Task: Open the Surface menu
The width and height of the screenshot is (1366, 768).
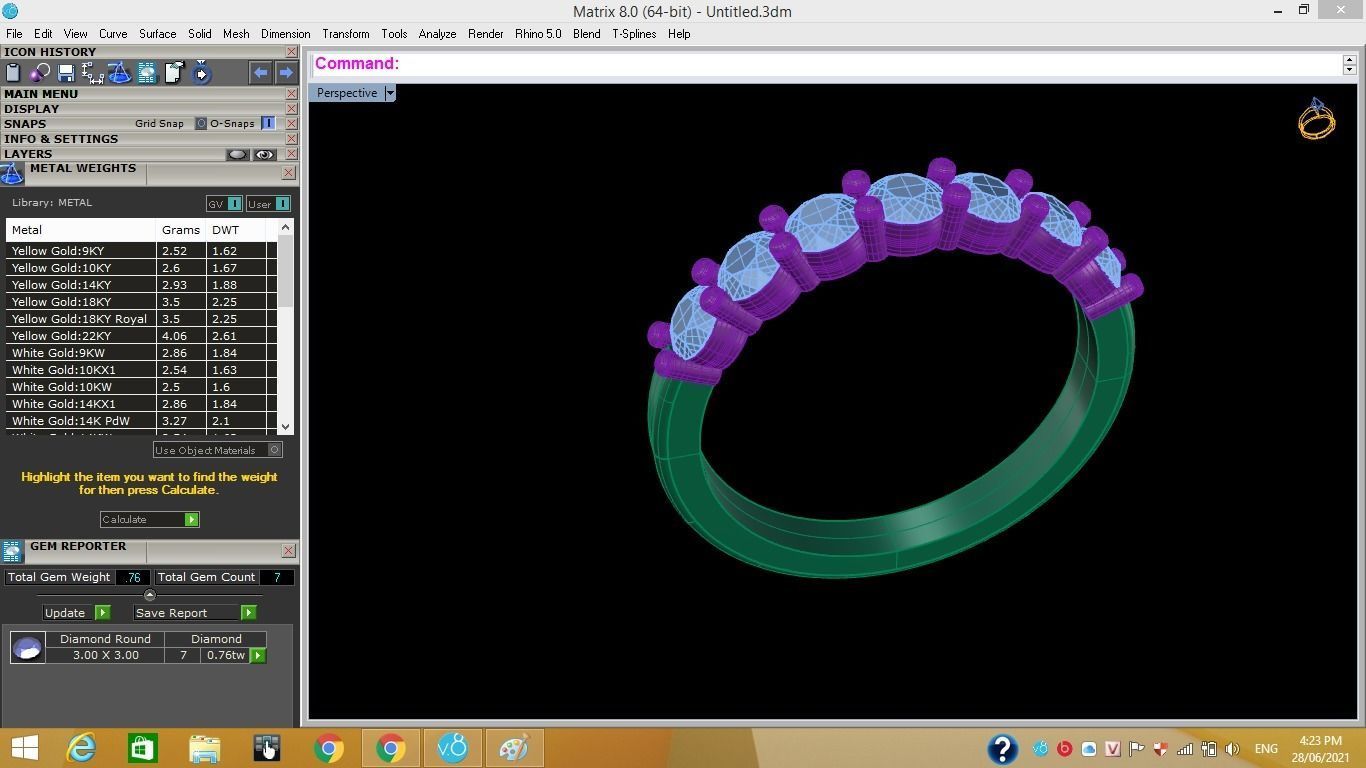Action: [x=157, y=34]
